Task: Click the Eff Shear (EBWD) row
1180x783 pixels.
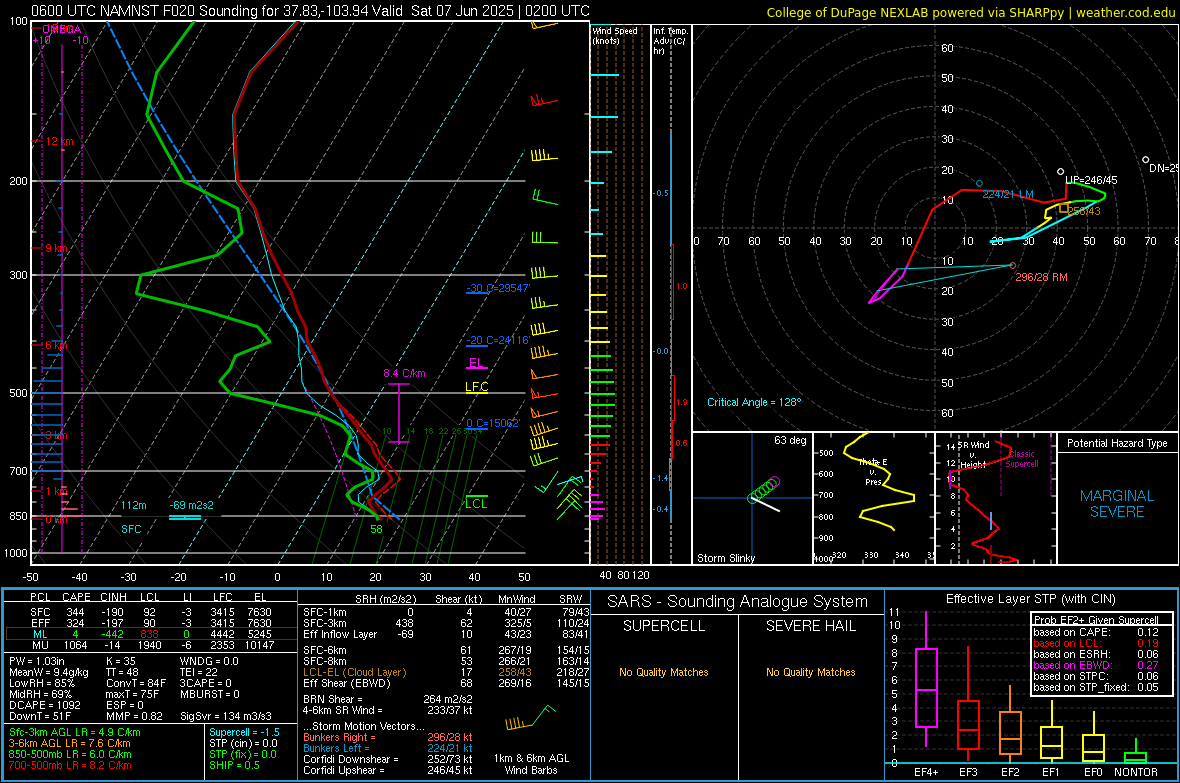Action: (x=446, y=684)
